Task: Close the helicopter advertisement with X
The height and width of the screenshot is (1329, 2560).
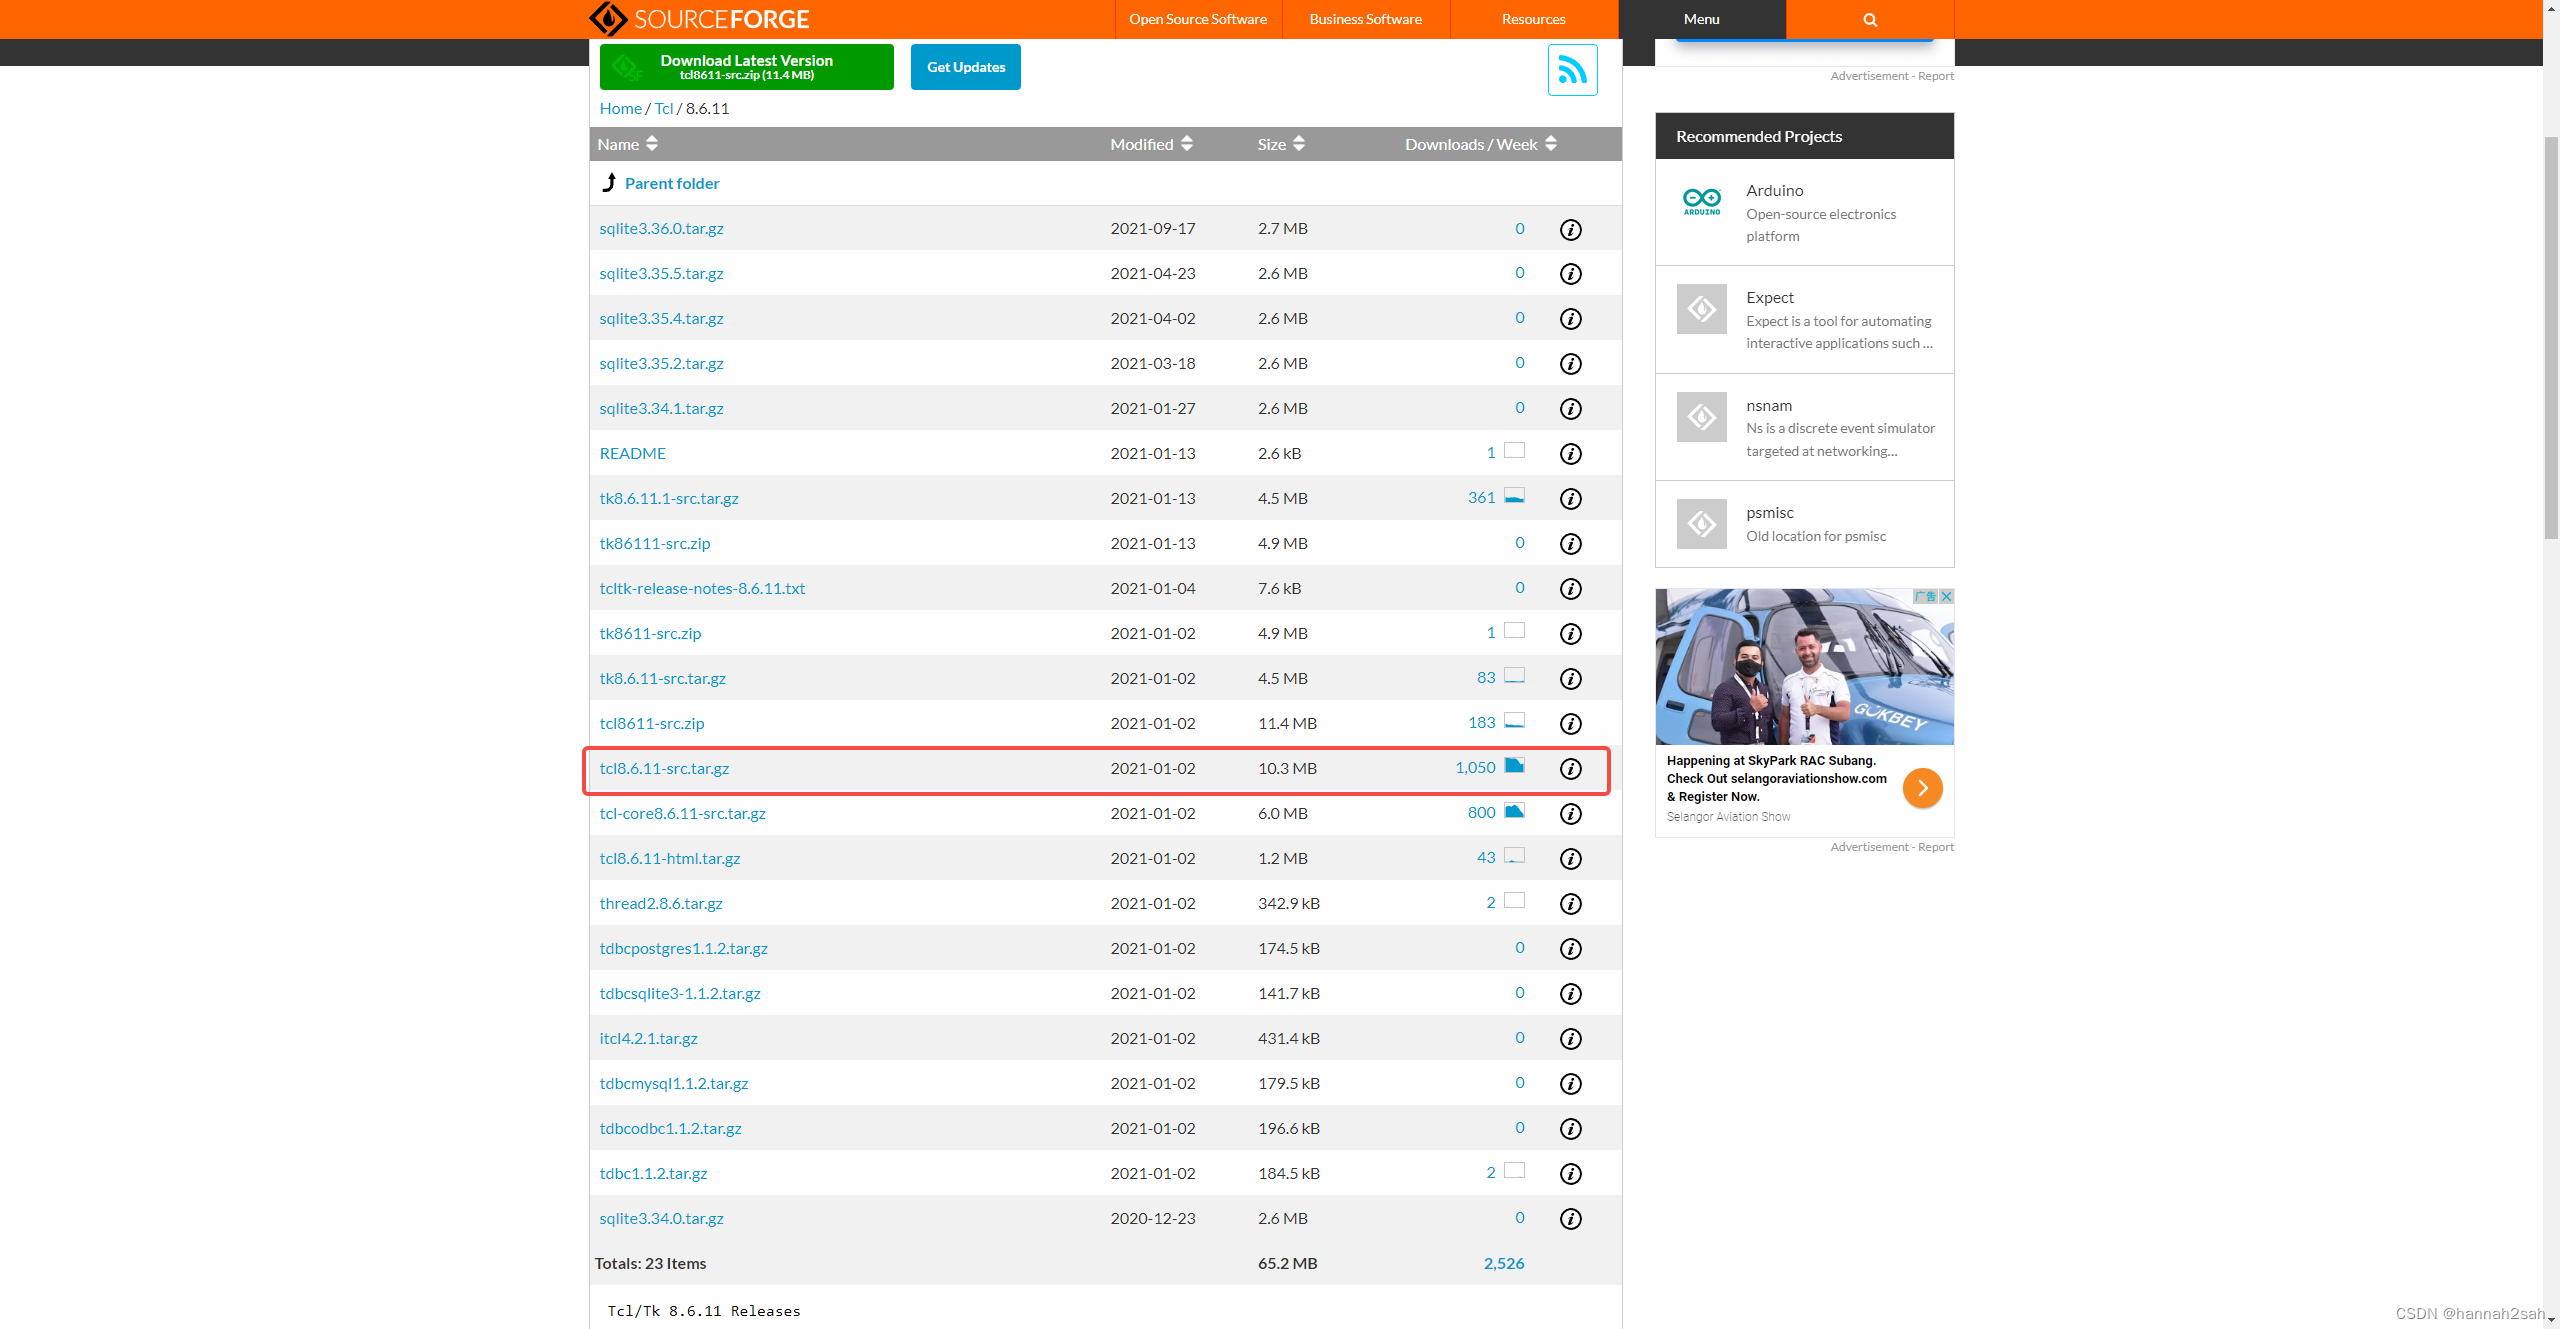Action: (1946, 597)
